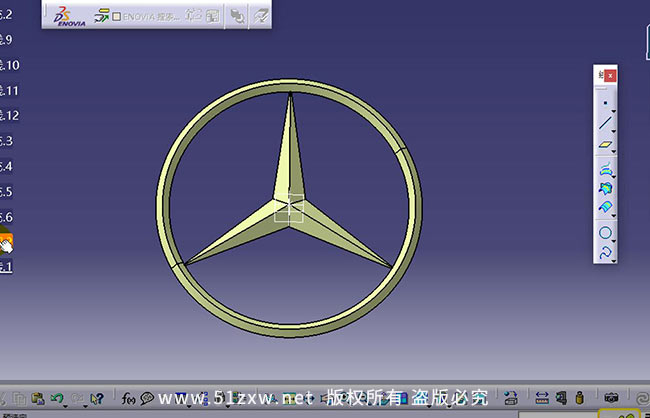Expand the Circle tool flyout arrow
The width and height of the screenshot is (650, 418).
pos(614,241)
